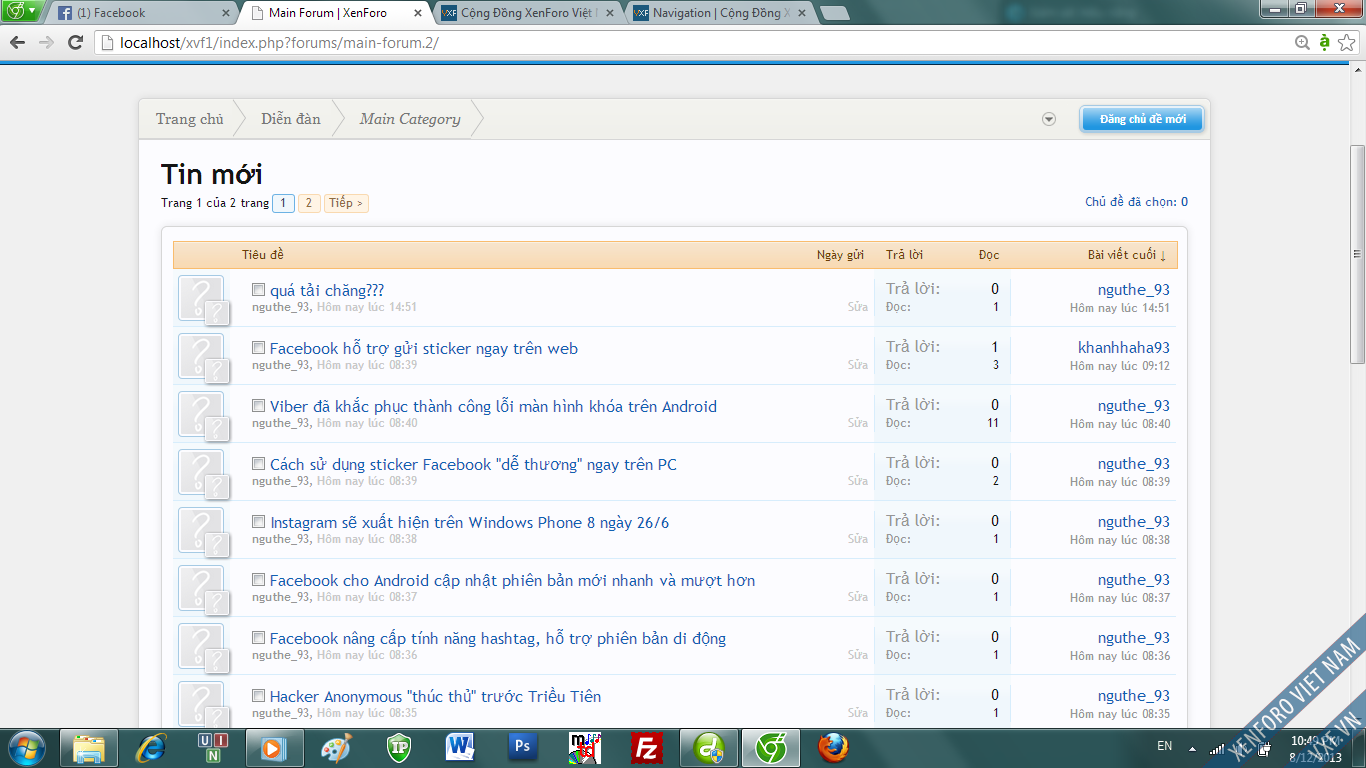The width and height of the screenshot is (1366, 768).
Task: Switch to the 'Cộng Đồng XenForo Việt' tab
Action: pyautogui.click(x=528, y=13)
